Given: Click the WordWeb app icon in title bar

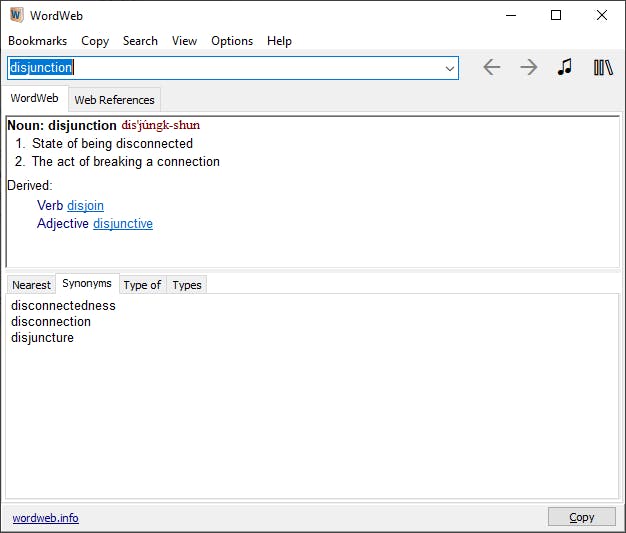Looking at the screenshot, I should coord(16,16).
